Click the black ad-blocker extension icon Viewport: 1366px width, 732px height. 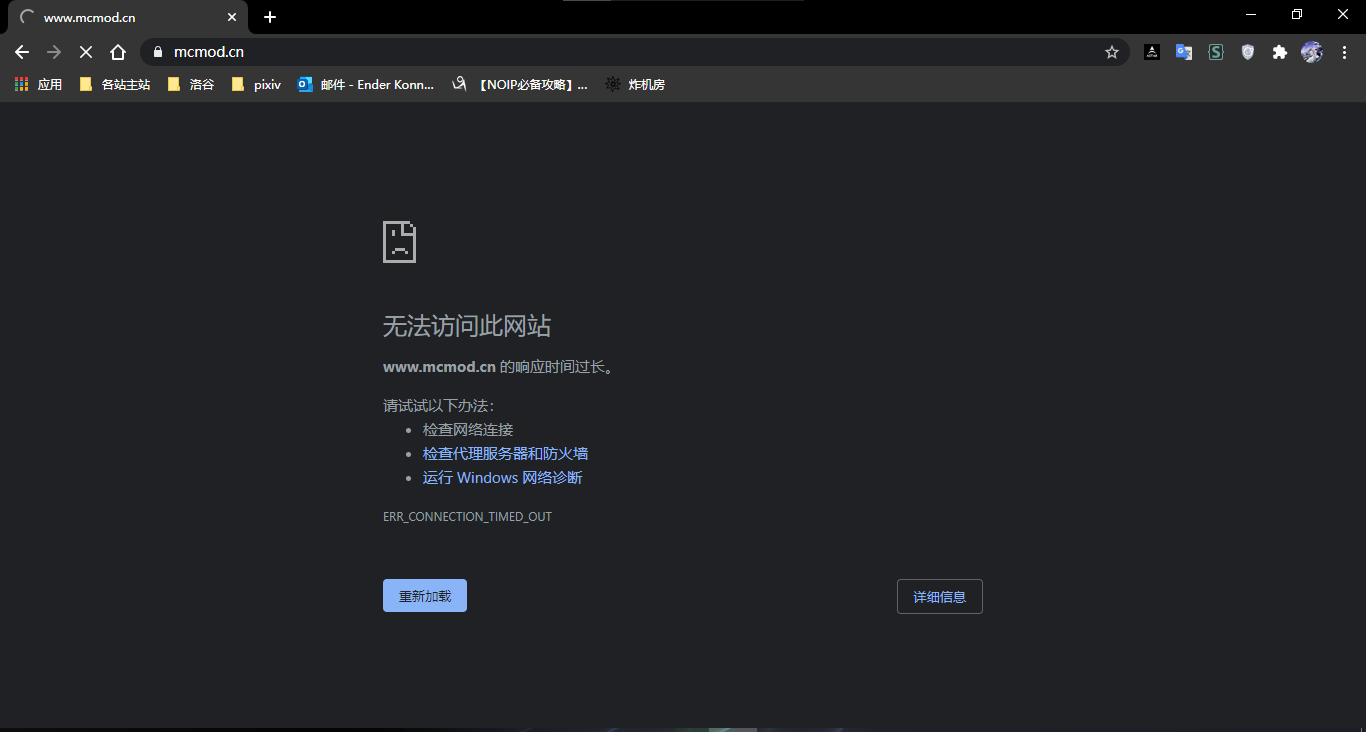click(1152, 51)
